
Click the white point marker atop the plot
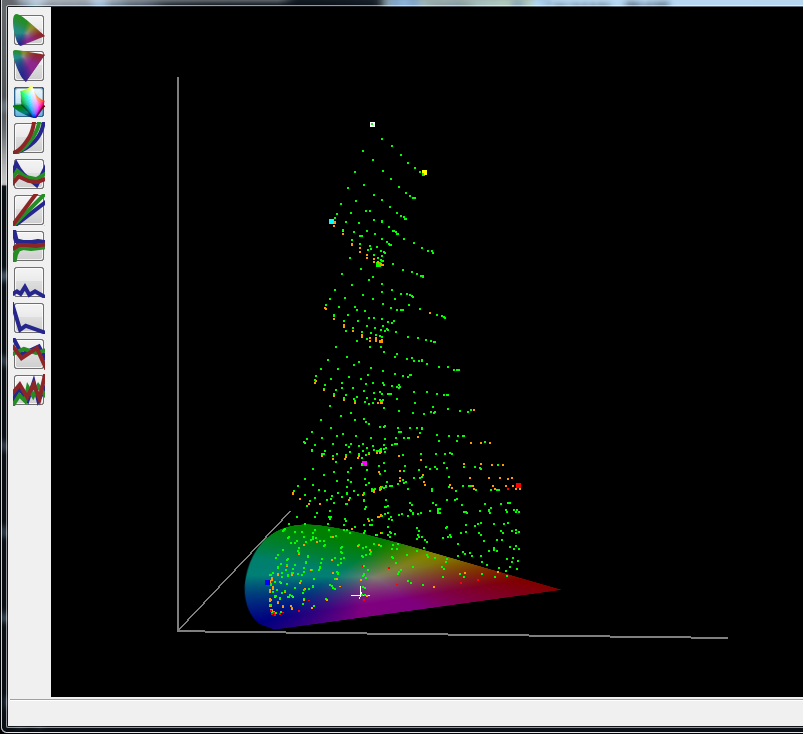click(x=372, y=124)
